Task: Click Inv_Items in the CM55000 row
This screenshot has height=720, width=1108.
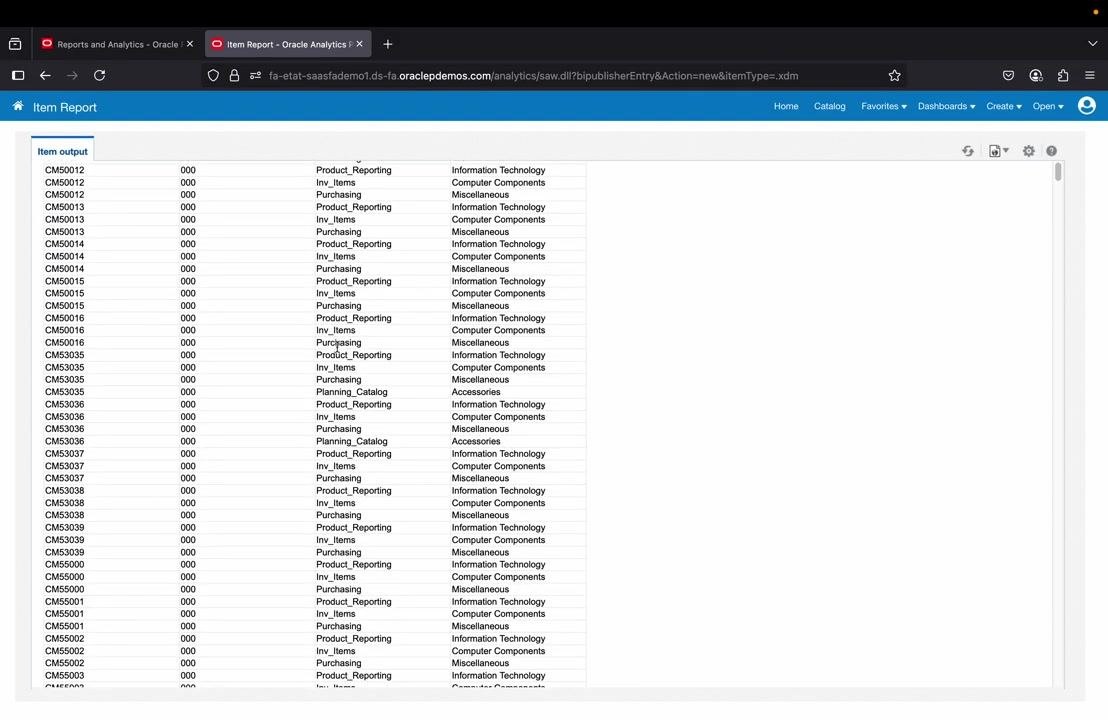Action: click(x=335, y=577)
